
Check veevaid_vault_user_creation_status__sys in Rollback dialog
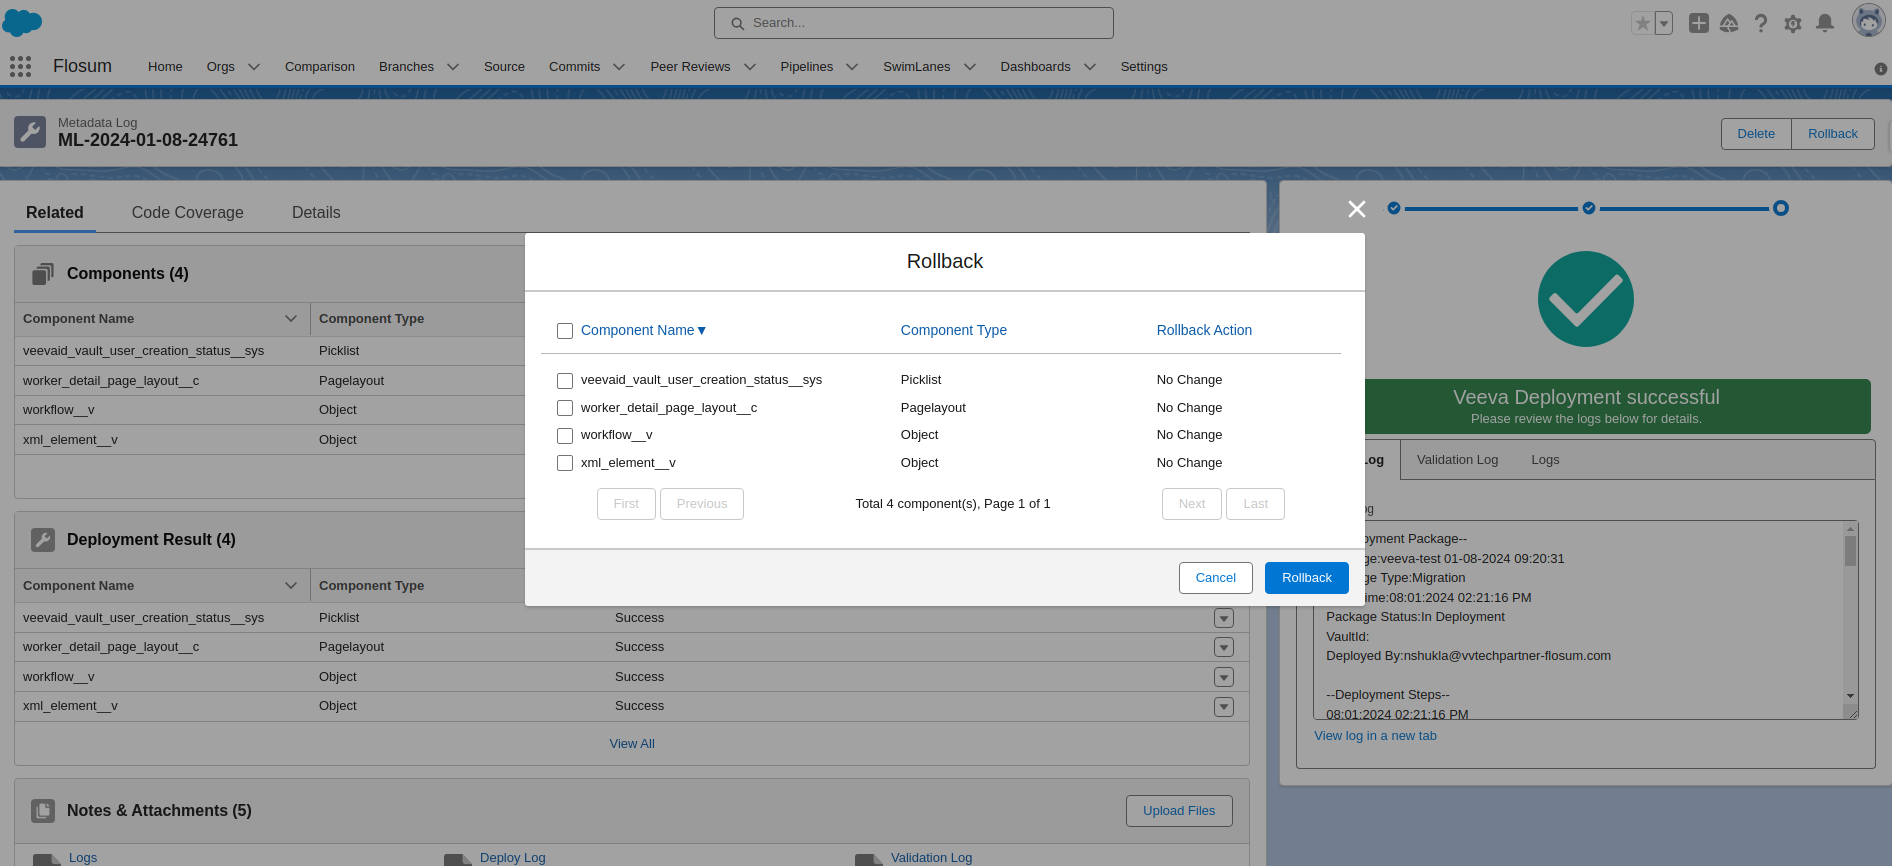click(x=565, y=381)
